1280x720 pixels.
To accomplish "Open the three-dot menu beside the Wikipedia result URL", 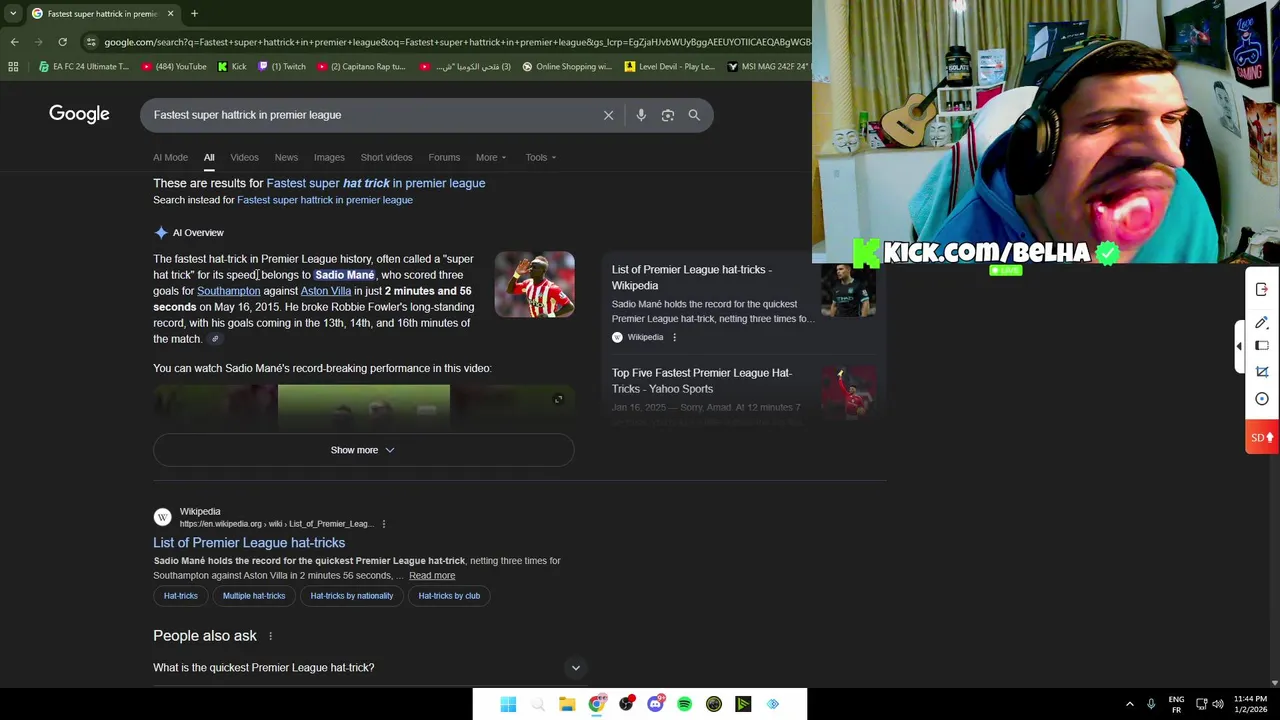I will point(383,524).
